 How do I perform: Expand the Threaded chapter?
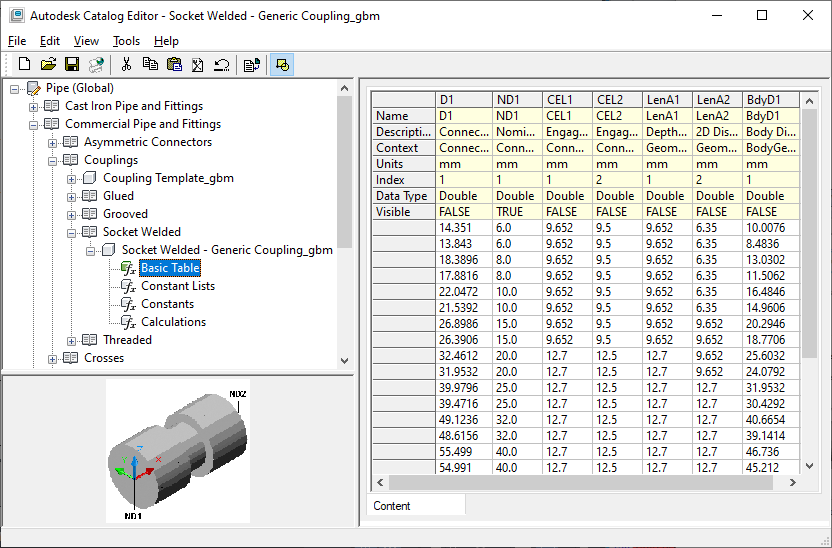72,341
